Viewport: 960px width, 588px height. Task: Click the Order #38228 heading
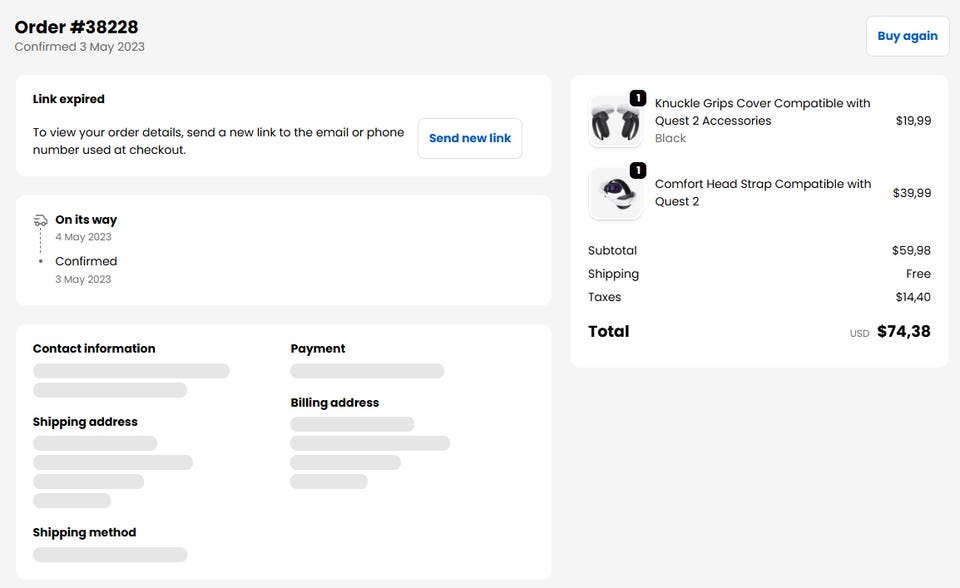click(76, 27)
